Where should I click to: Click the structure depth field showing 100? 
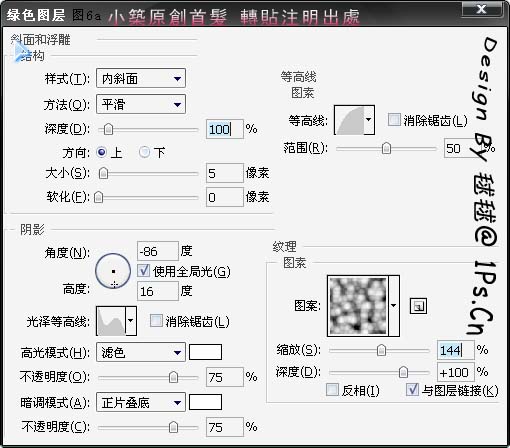pyautogui.click(x=224, y=129)
